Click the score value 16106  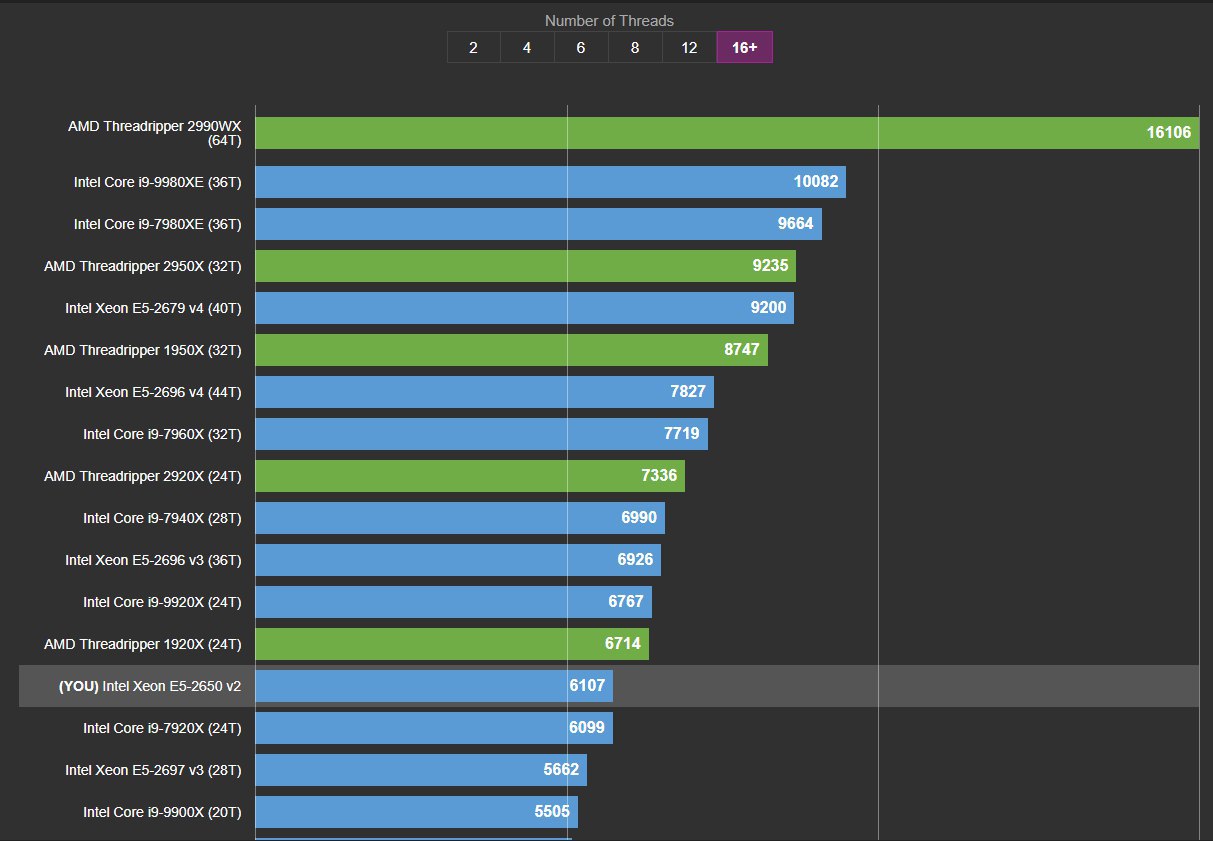pos(1169,133)
